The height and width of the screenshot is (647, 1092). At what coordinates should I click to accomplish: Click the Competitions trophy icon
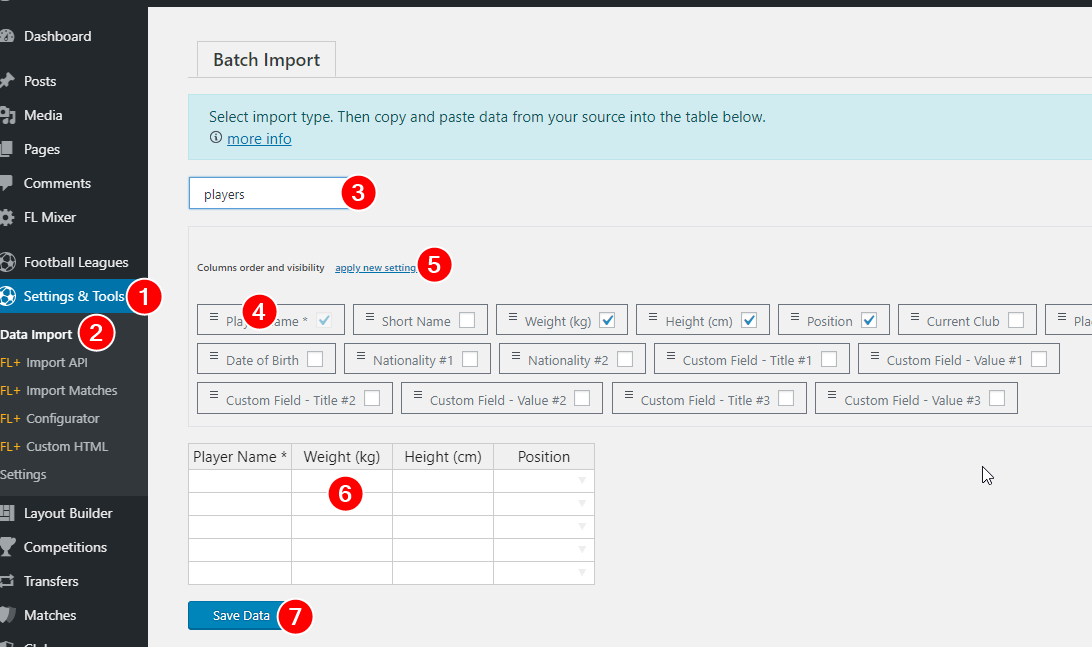tap(7, 547)
